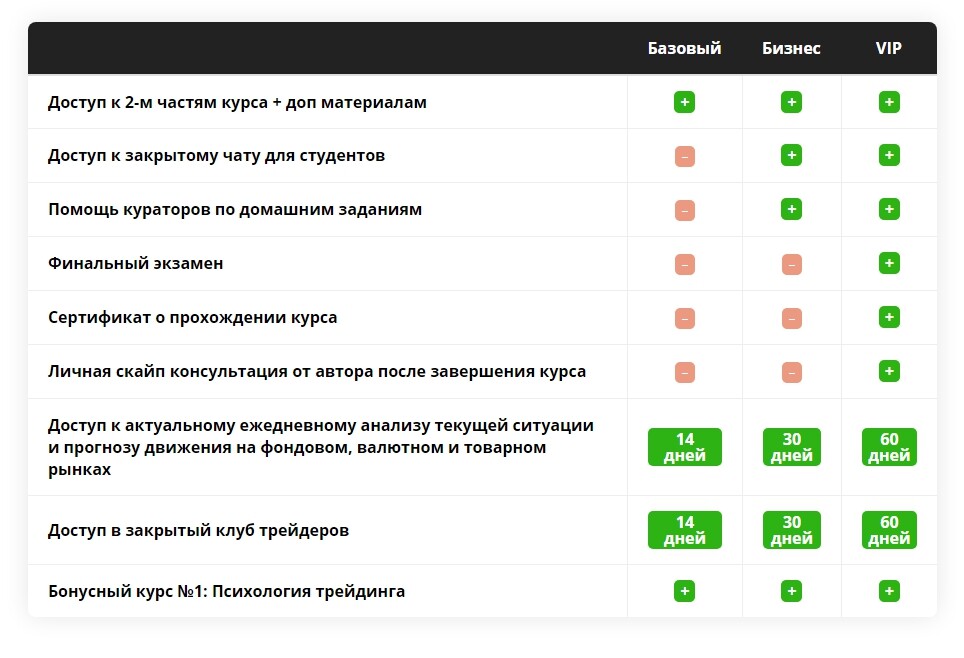964x658 pixels.
Task: Click the Базовый minus icon for Skype consultation
Action: click(x=684, y=372)
